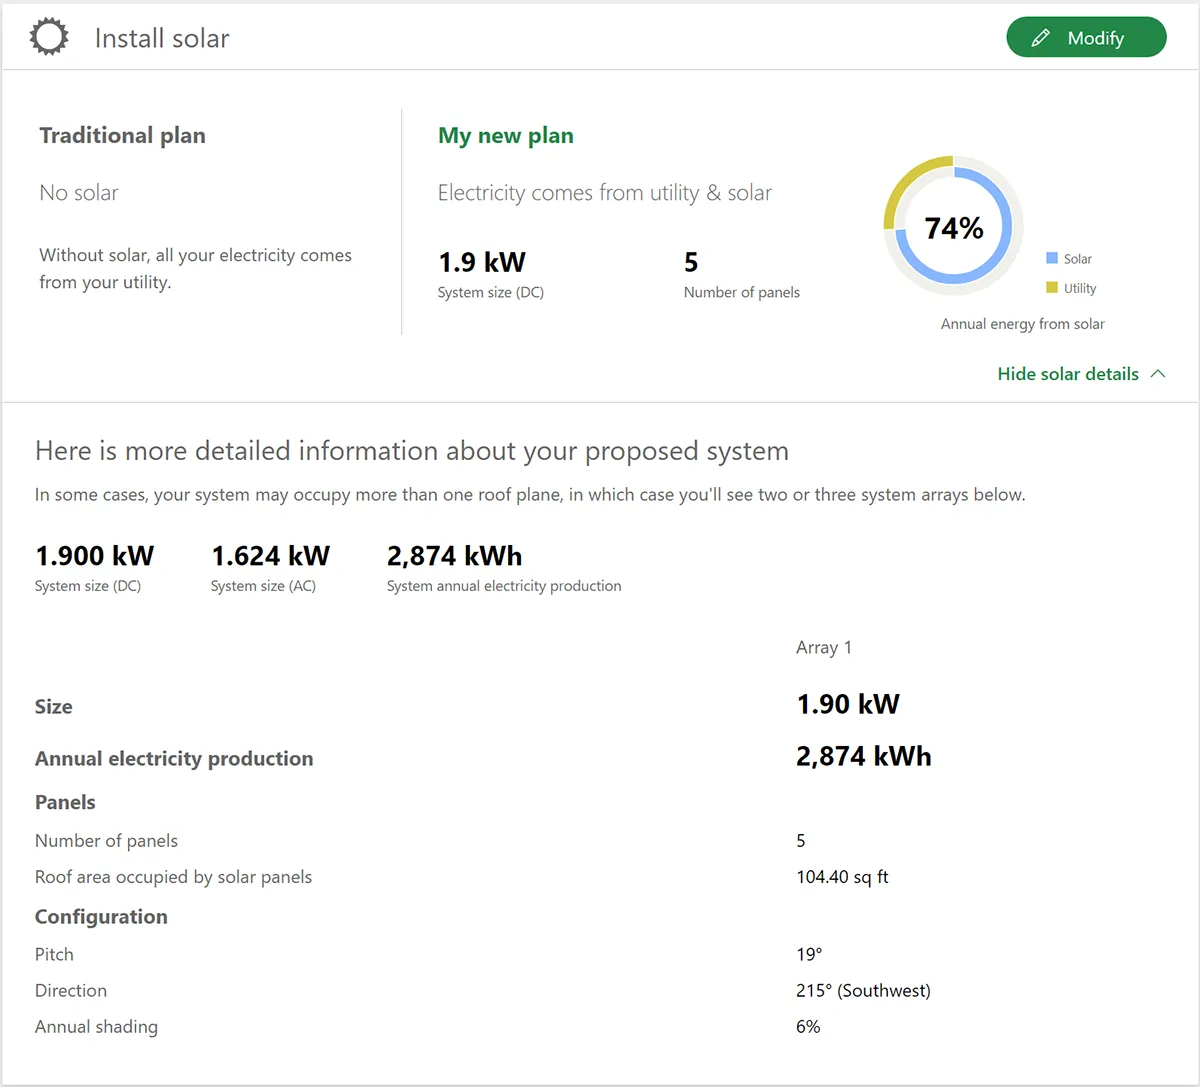Click the Array 1 column header

coord(824,648)
